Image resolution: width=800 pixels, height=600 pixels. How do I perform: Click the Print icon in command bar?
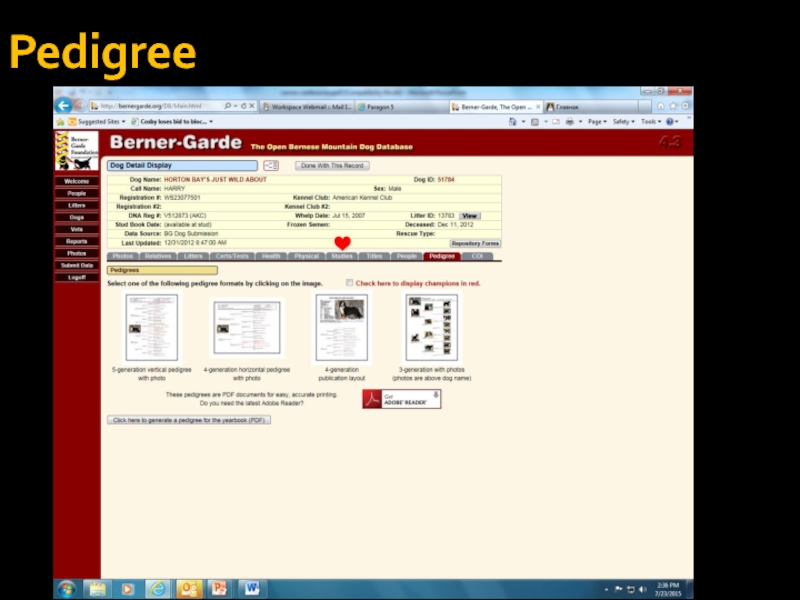coord(569,122)
